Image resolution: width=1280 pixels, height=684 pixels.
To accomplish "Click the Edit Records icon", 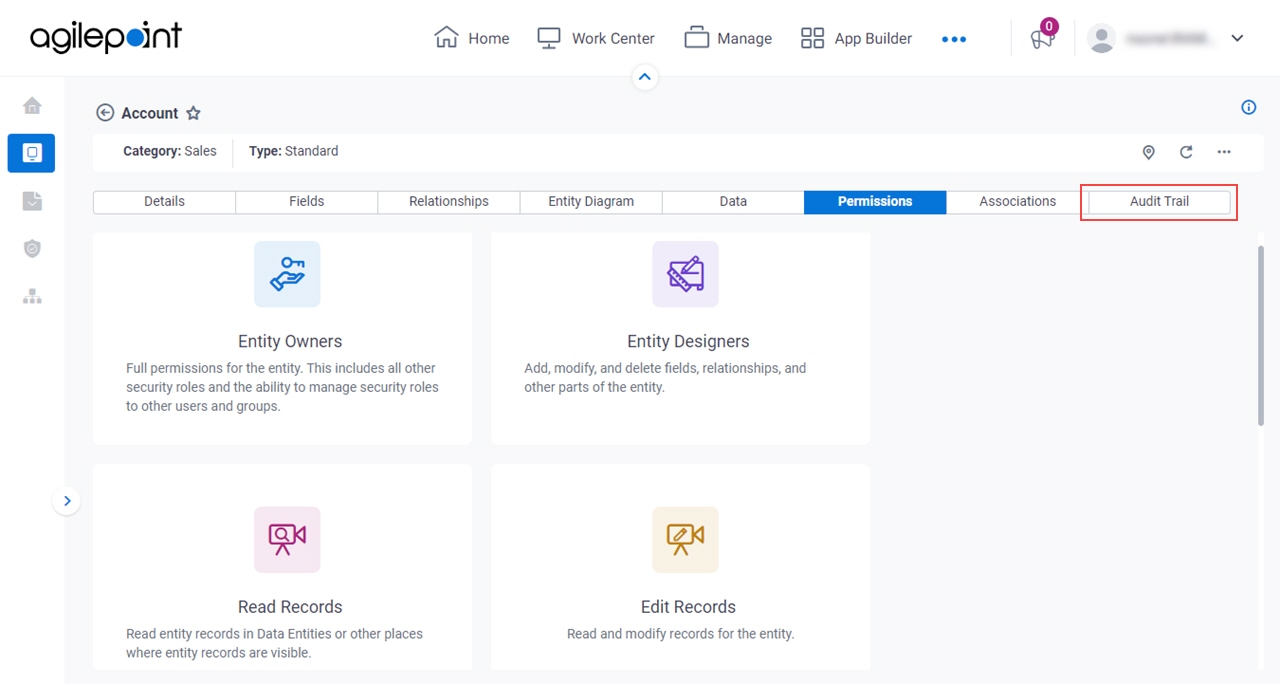I will 685,540.
